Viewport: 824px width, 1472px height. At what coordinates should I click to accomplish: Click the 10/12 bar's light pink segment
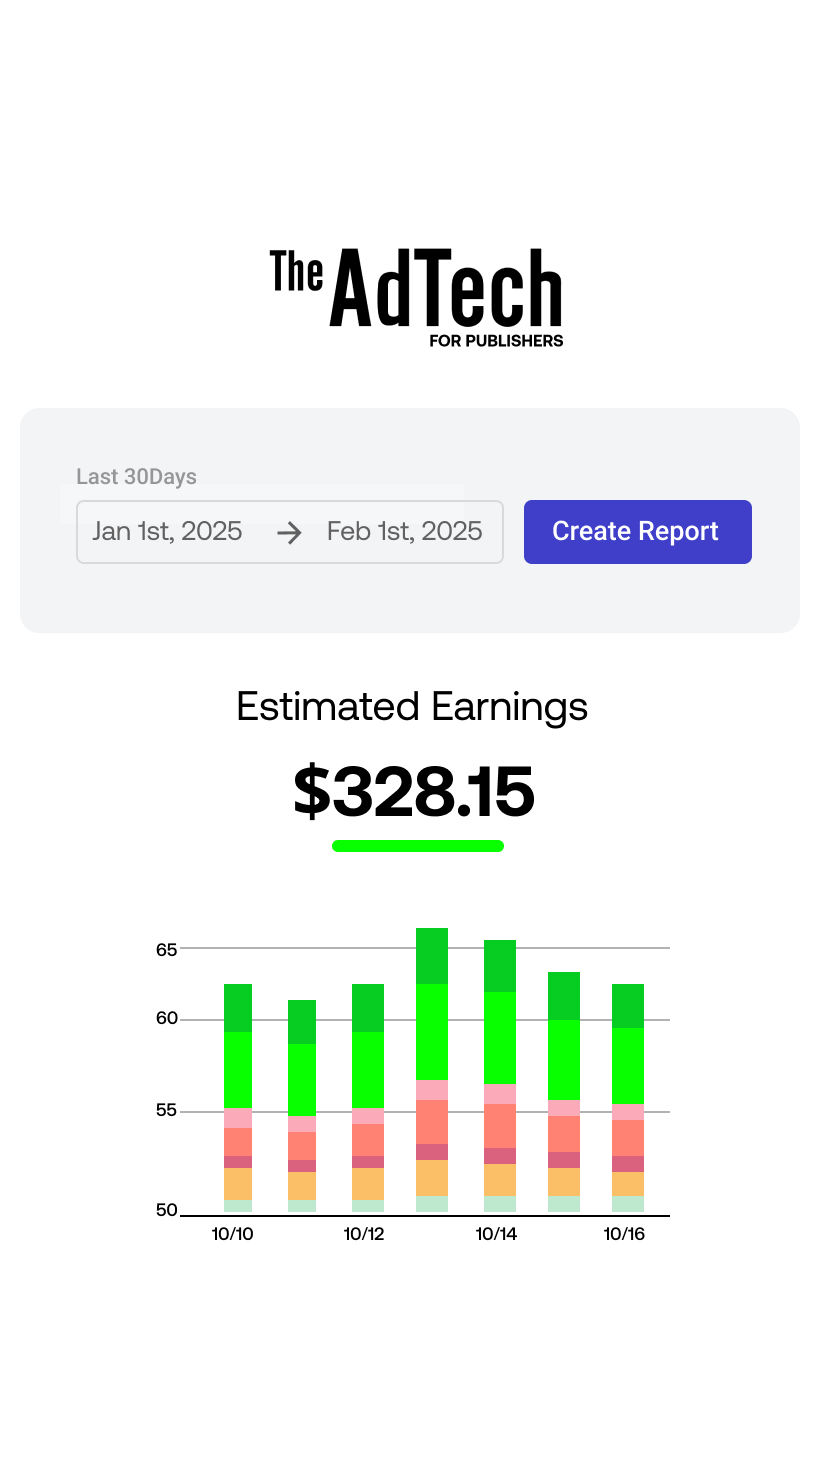click(x=368, y=1116)
